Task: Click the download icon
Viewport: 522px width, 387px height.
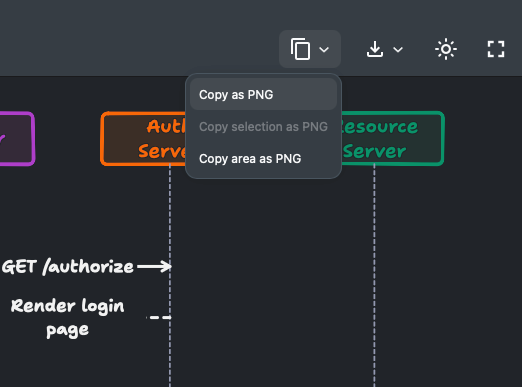Action: pyautogui.click(x=375, y=49)
